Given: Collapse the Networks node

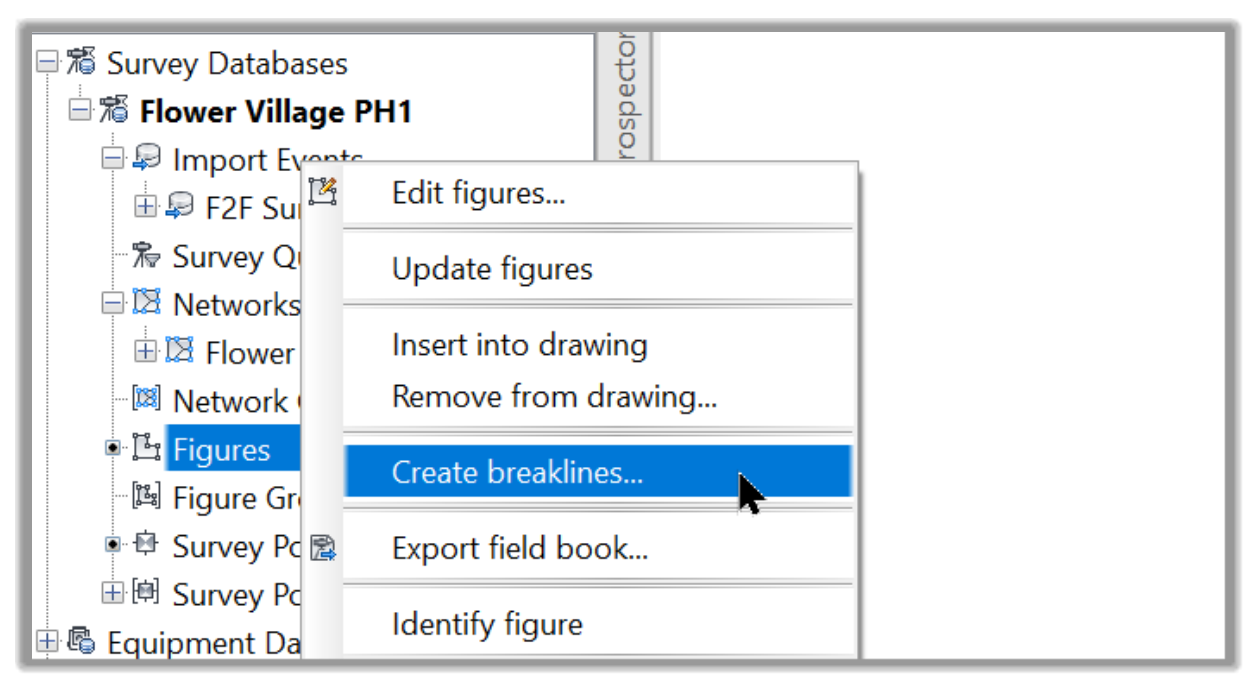Looking at the screenshot, I should [113, 303].
